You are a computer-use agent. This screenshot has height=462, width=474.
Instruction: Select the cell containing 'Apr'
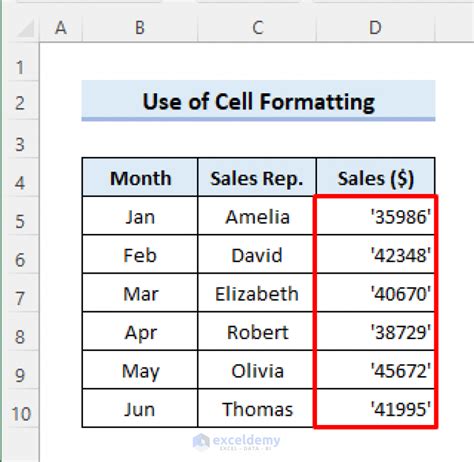coord(140,331)
